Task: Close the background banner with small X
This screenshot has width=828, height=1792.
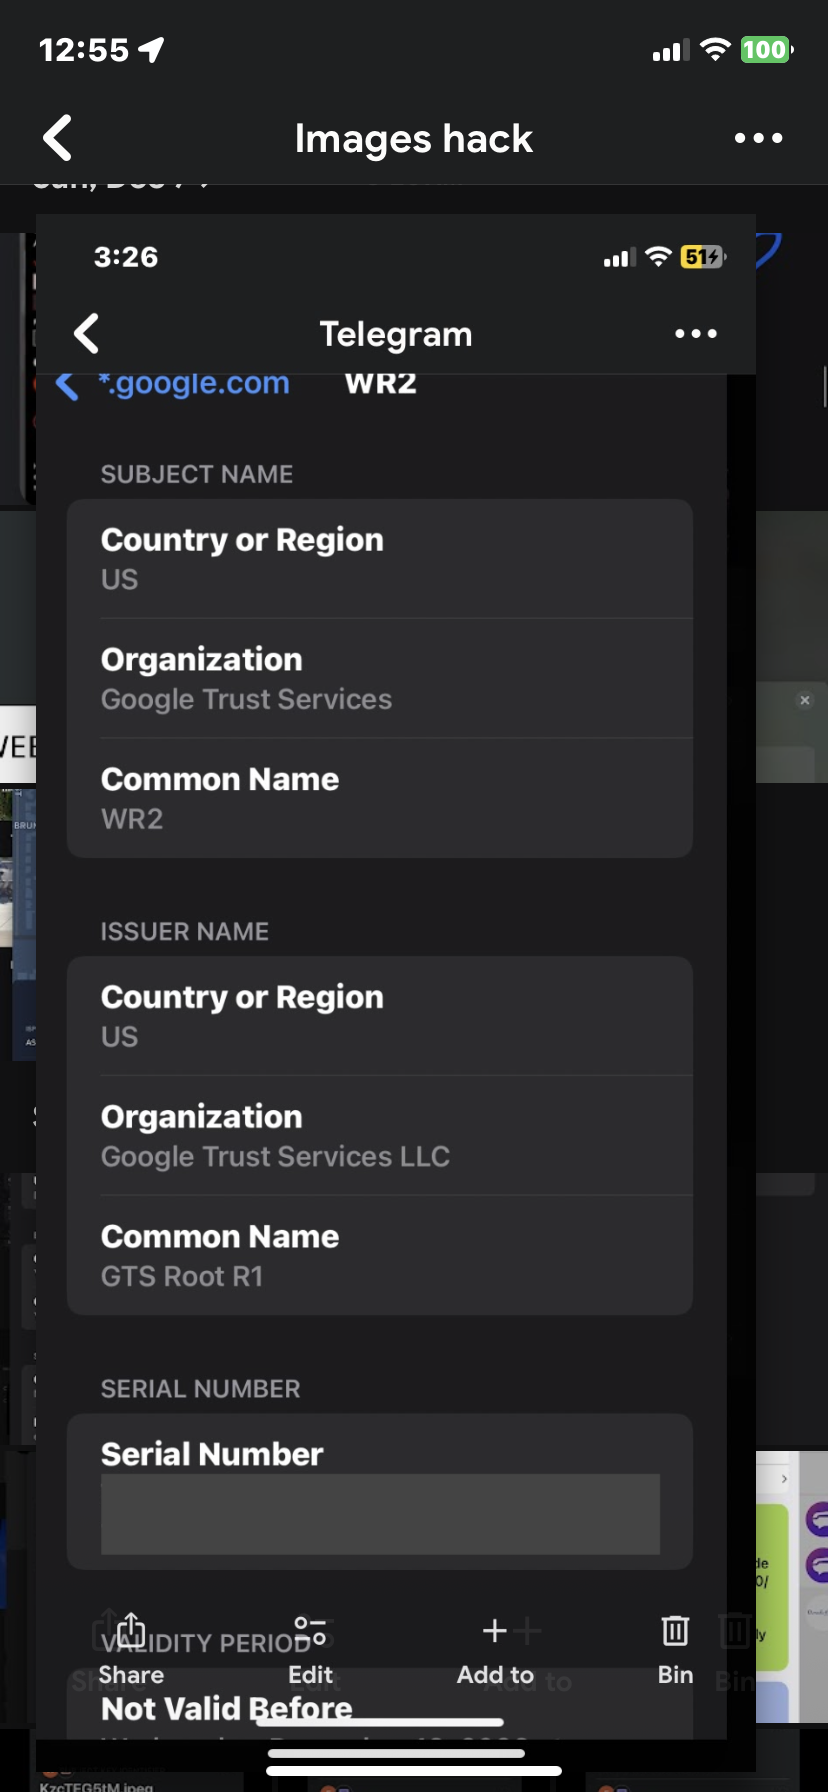Action: point(805,700)
